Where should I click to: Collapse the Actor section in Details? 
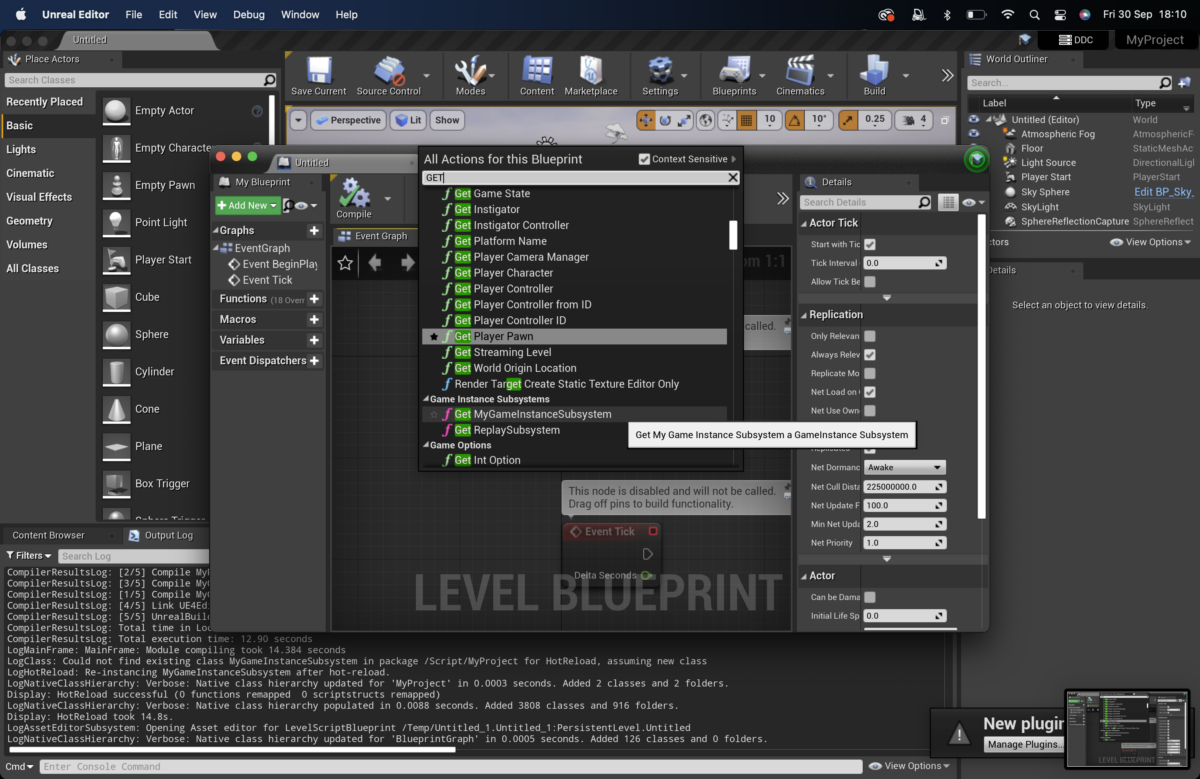point(804,576)
